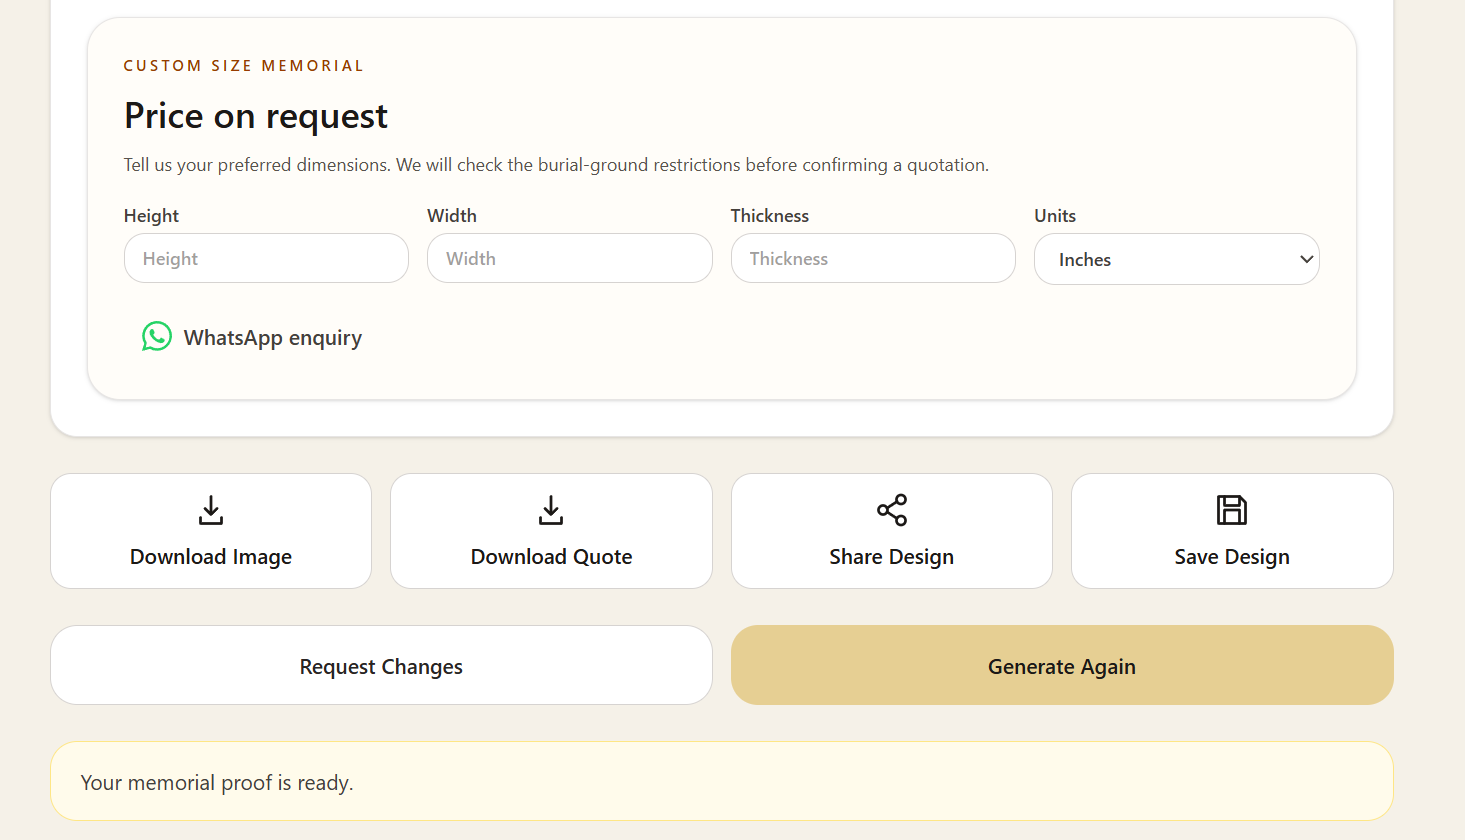Click the Share Design button label
The height and width of the screenshot is (840, 1465).
[892, 557]
